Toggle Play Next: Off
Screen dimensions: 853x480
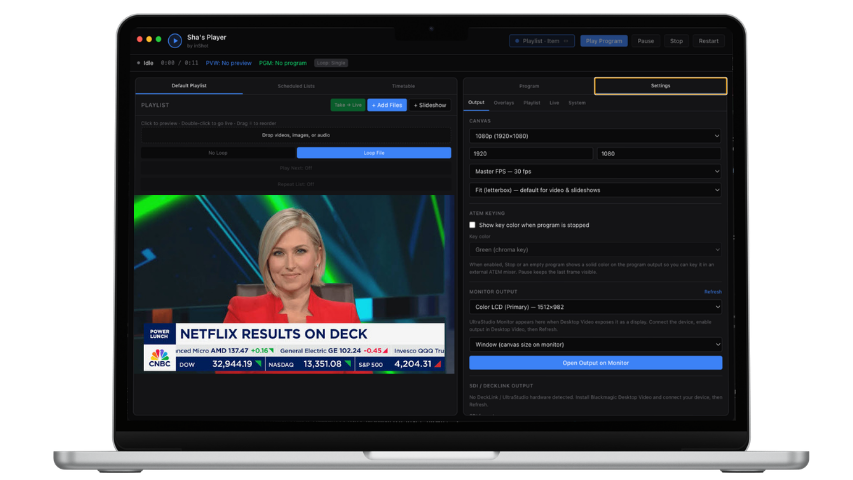pyautogui.click(x=296, y=168)
